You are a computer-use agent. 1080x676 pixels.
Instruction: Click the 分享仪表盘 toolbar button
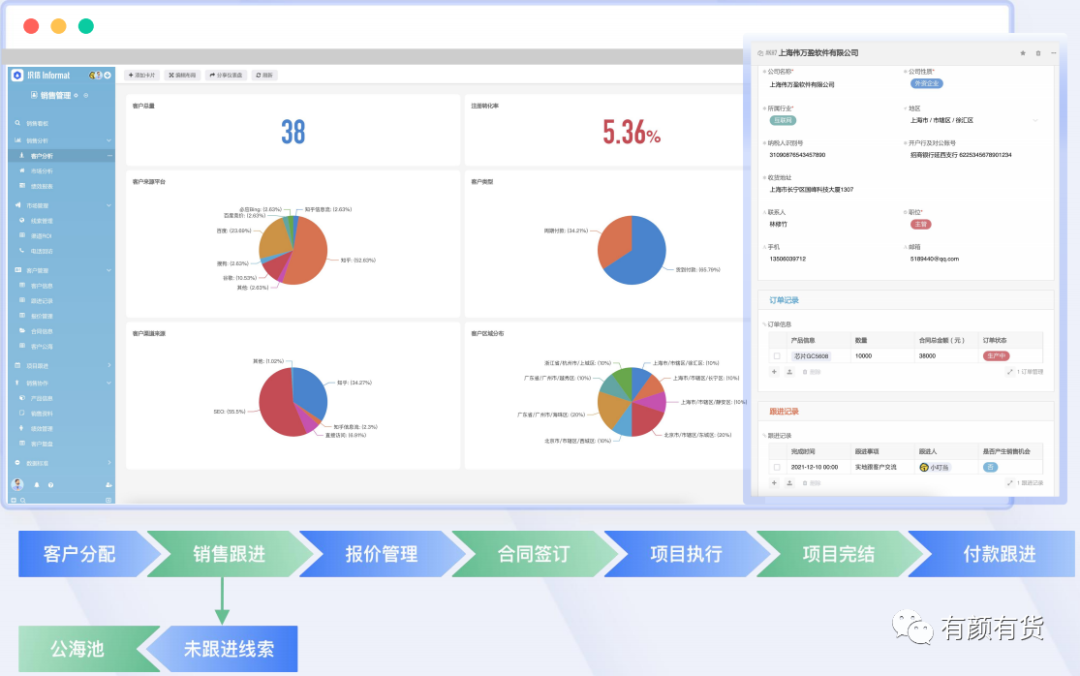226,75
